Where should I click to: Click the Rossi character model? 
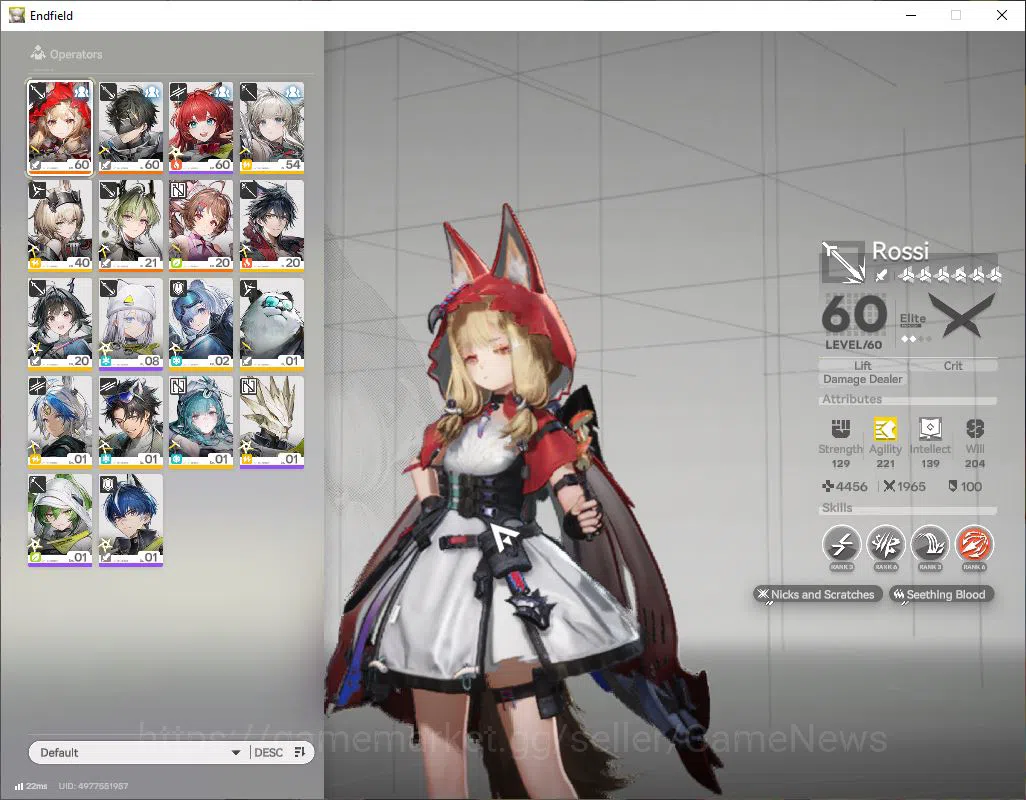(517, 497)
